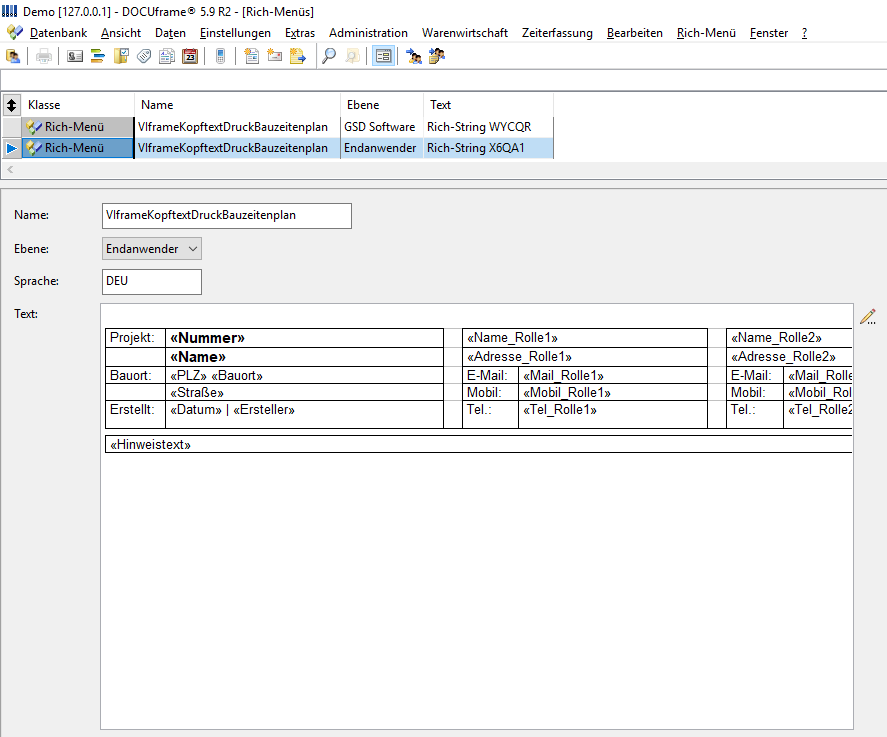
Task: Click the up-down sort arrow in list header
Action: (x=11, y=105)
